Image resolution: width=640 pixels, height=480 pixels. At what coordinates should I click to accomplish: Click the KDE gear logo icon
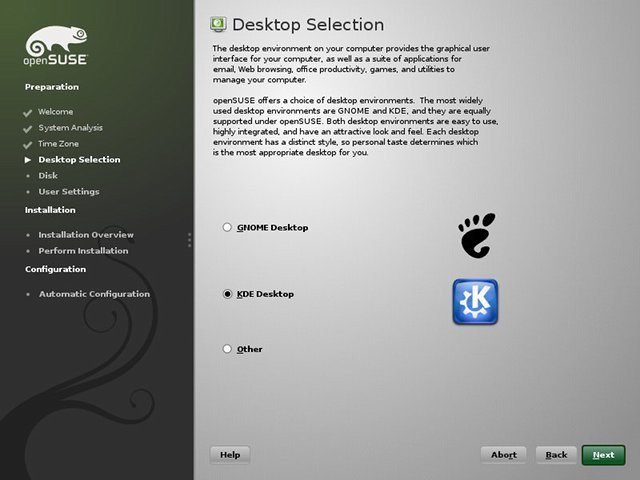pyautogui.click(x=475, y=302)
